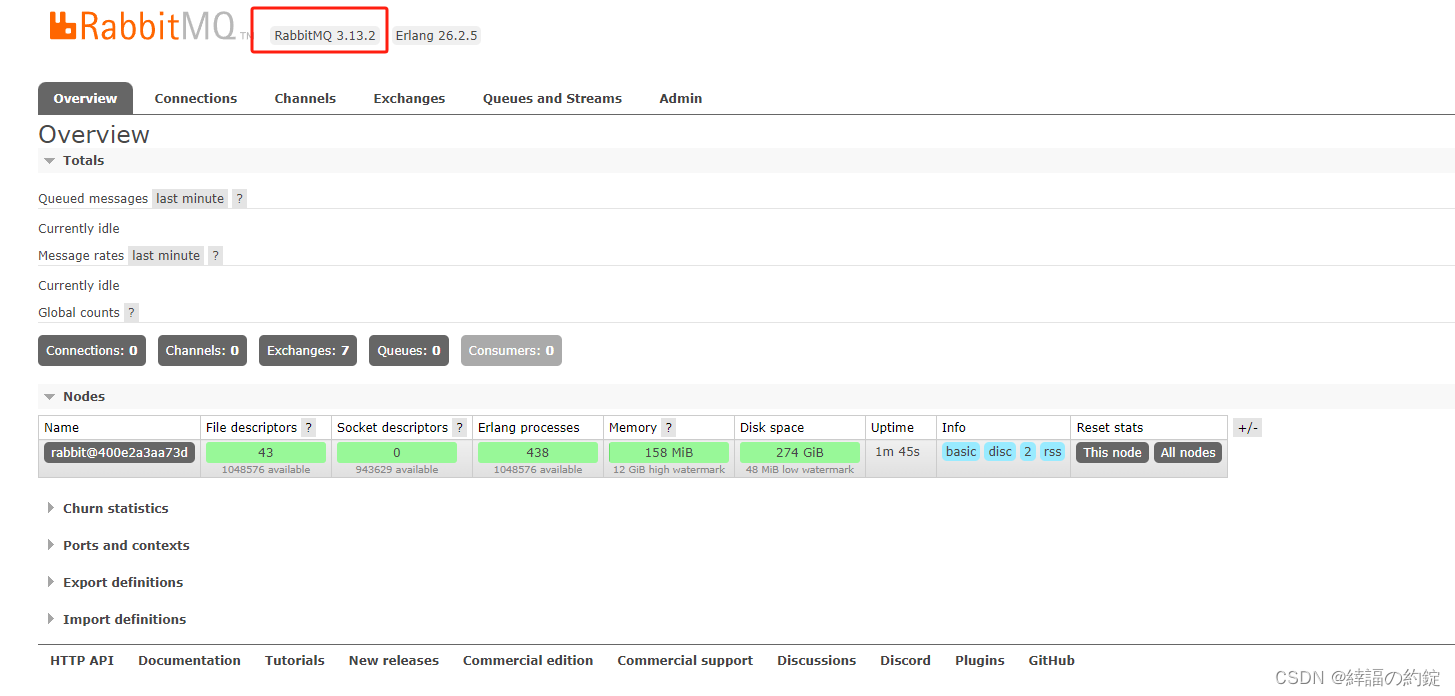This screenshot has height=696, width=1455.
Task: Click the Memory 158 MiB bar
Action: click(669, 453)
